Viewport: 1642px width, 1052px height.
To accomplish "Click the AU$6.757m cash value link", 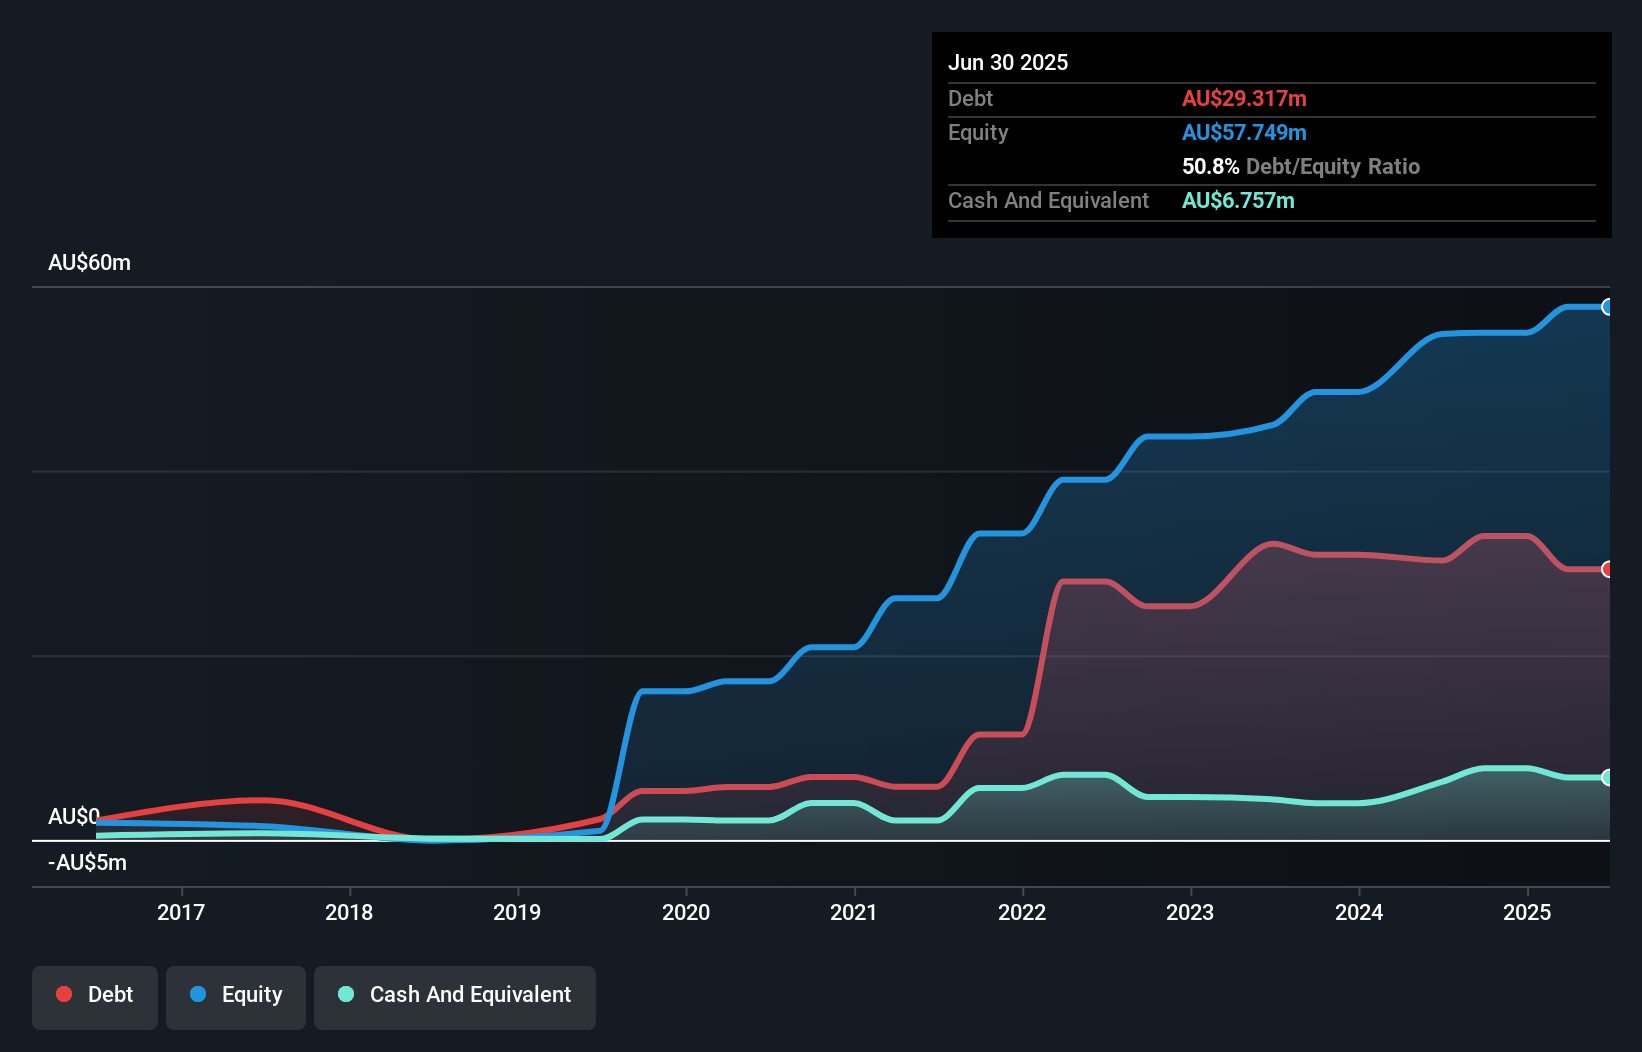I will (x=1239, y=200).
